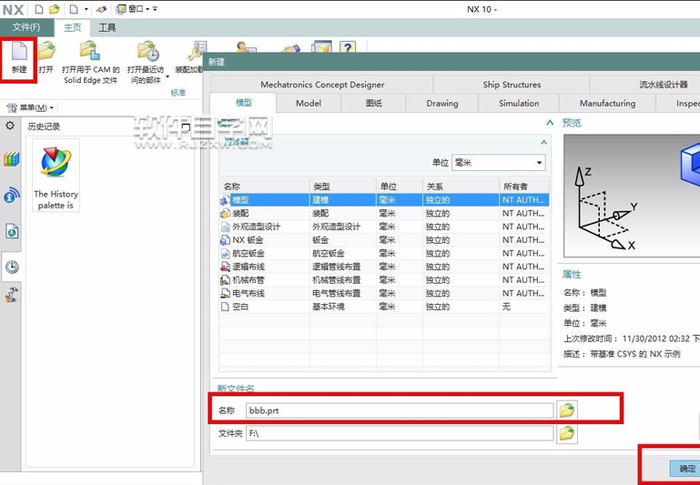The width and height of the screenshot is (700, 485).
Task: Maximize the 历史记录 panel with the square icon
Action: pyautogui.click(x=186, y=127)
